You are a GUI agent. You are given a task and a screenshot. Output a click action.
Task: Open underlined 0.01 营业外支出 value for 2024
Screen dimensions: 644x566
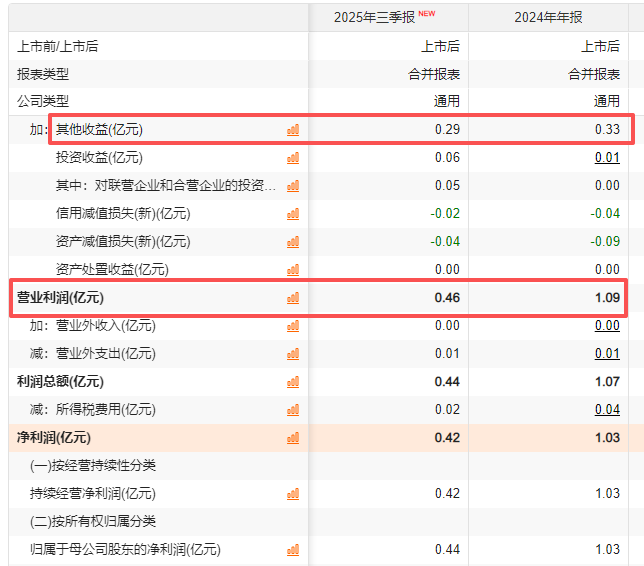point(607,353)
